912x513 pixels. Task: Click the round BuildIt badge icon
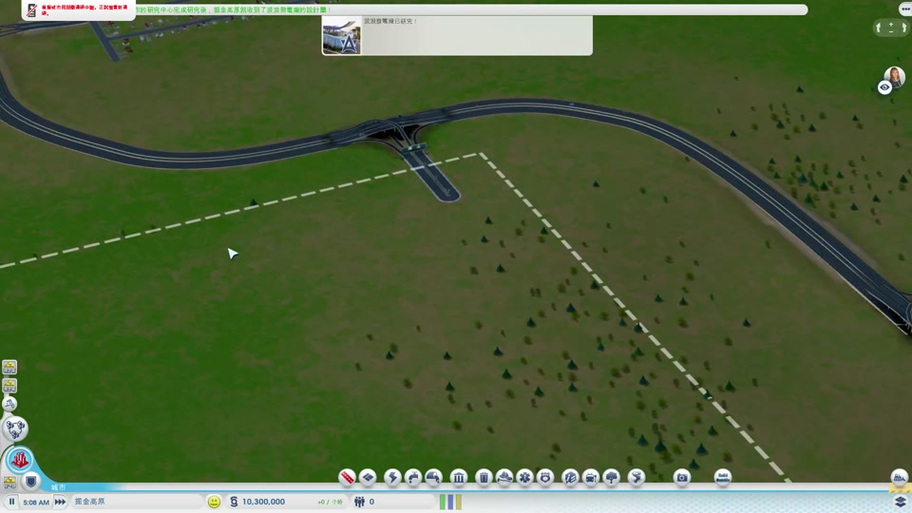(x=722, y=478)
